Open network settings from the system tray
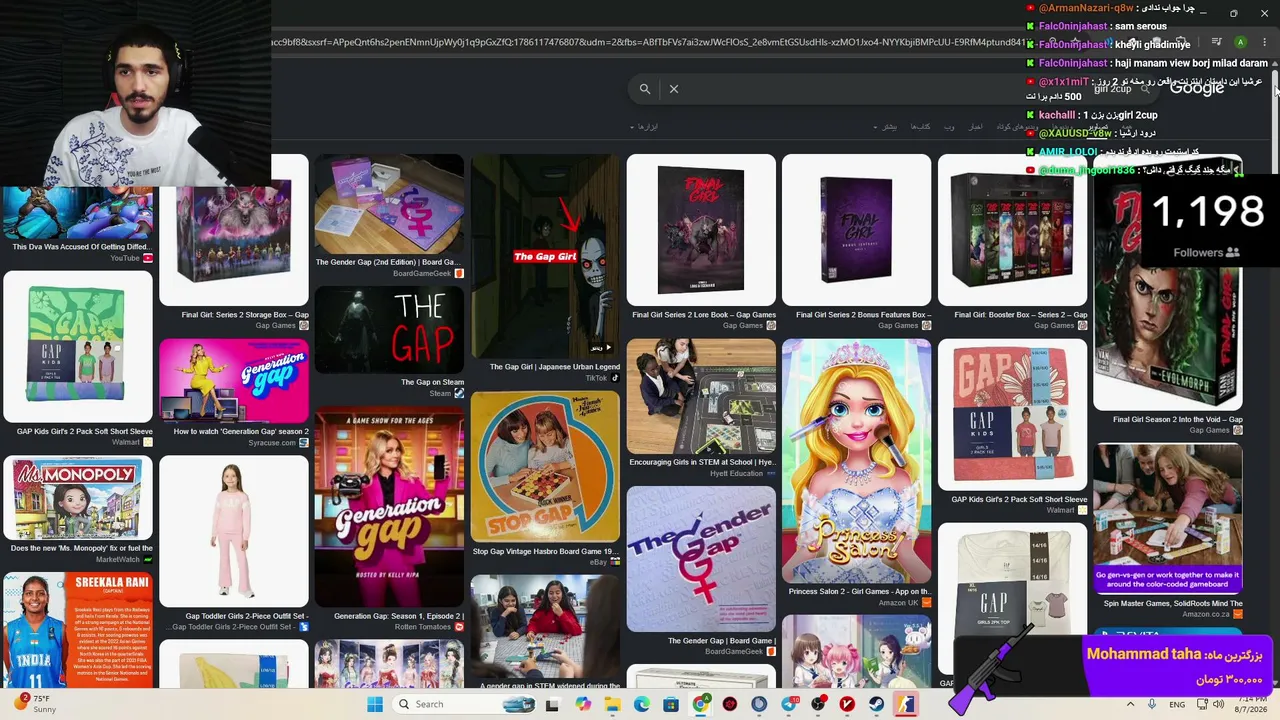 [x=1203, y=704]
